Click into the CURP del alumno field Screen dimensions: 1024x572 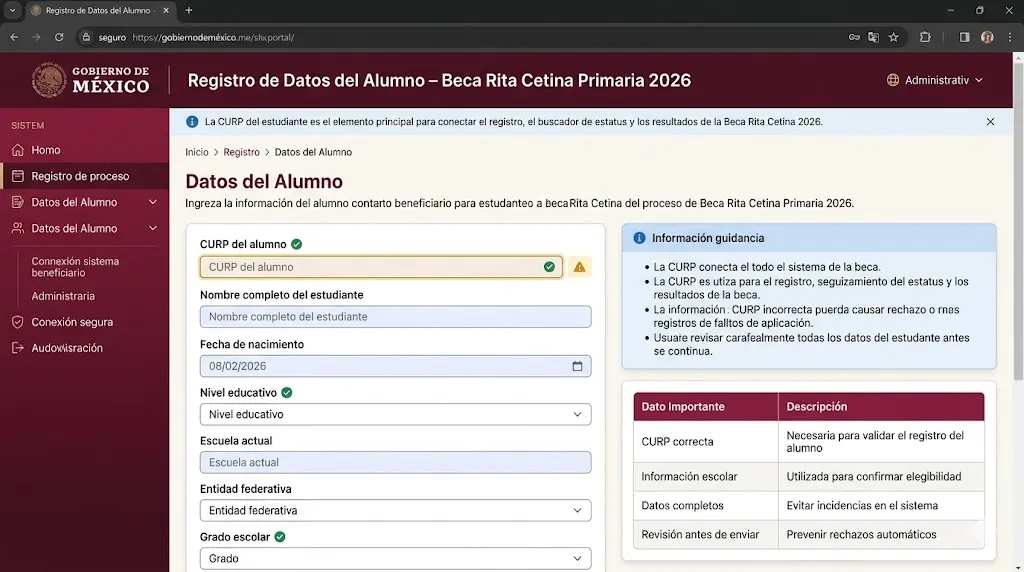(x=381, y=267)
